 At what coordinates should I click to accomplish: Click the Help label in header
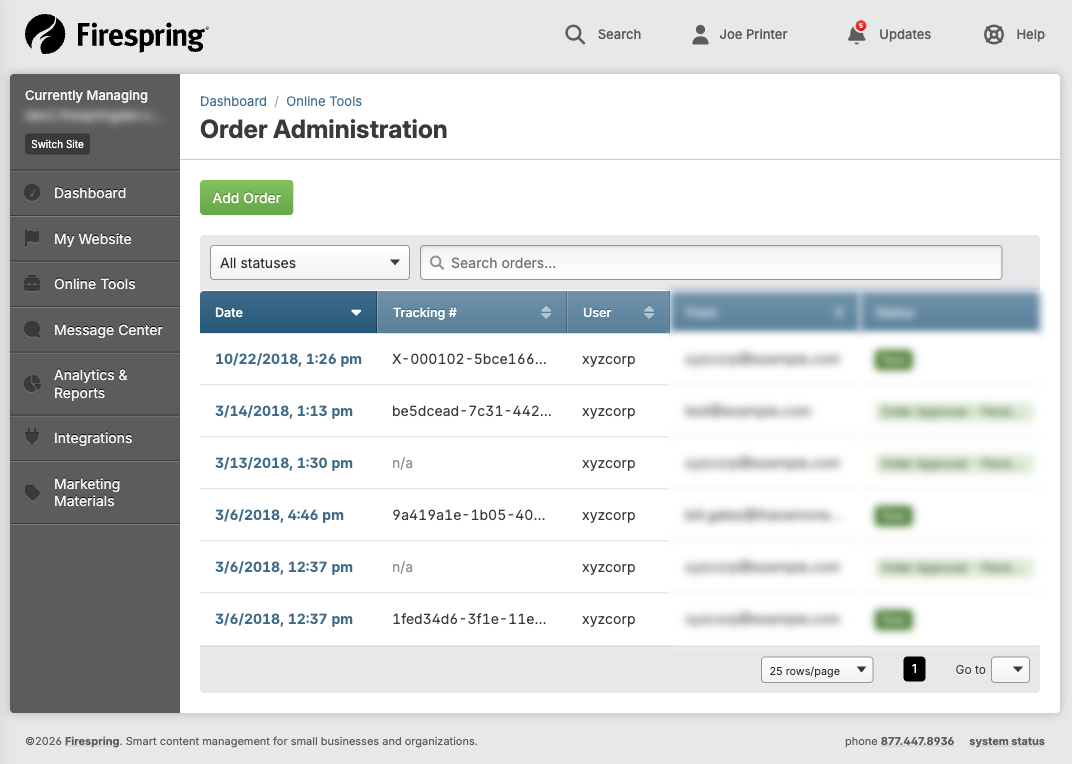(1030, 34)
